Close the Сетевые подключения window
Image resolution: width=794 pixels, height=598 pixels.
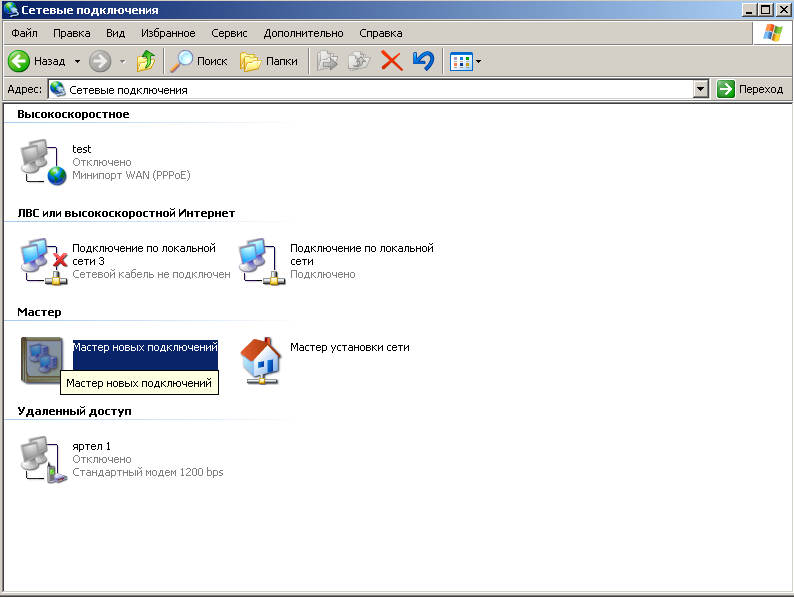click(783, 10)
